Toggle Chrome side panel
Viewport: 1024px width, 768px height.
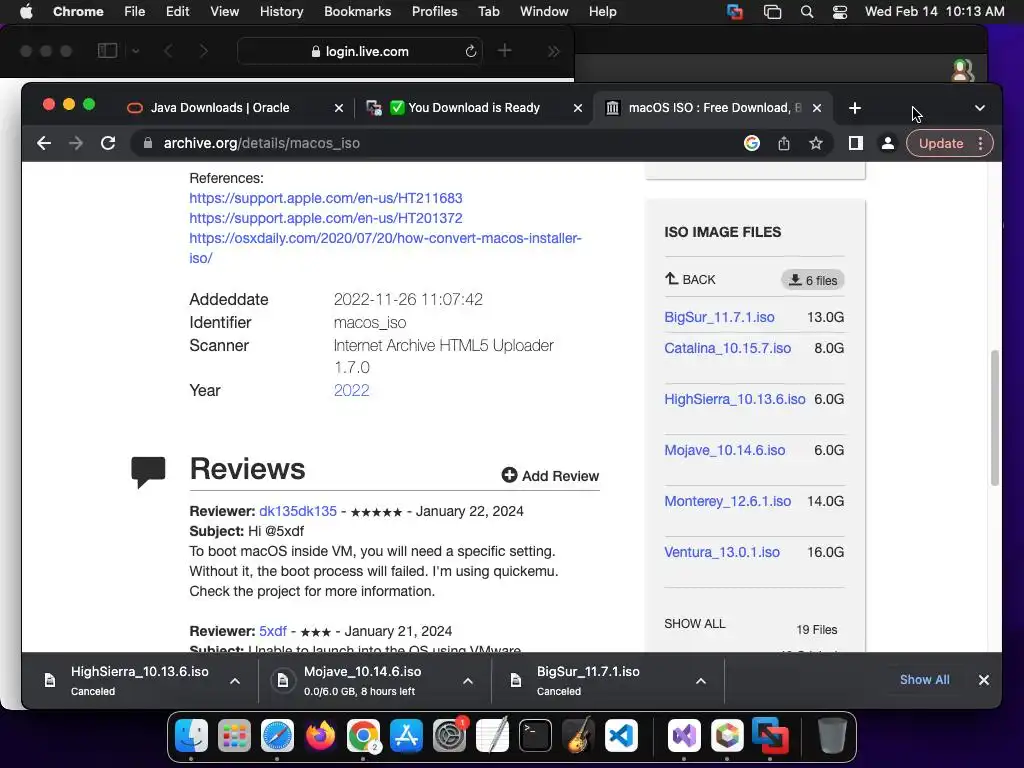tap(856, 143)
